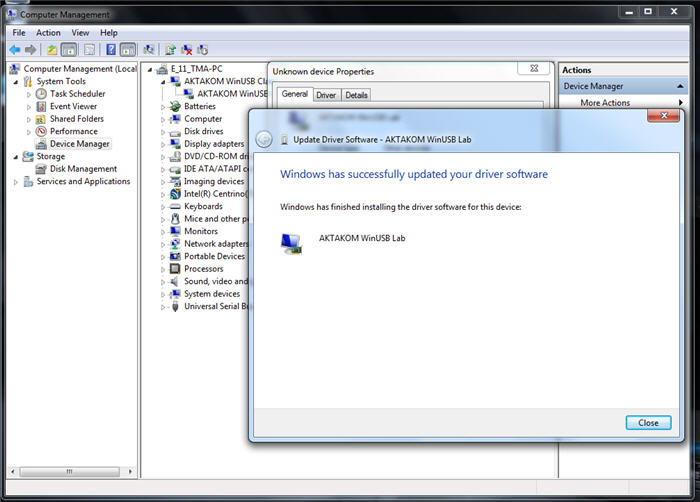This screenshot has width=700, height=502.
Task: Open the Help menu
Action: (x=108, y=33)
